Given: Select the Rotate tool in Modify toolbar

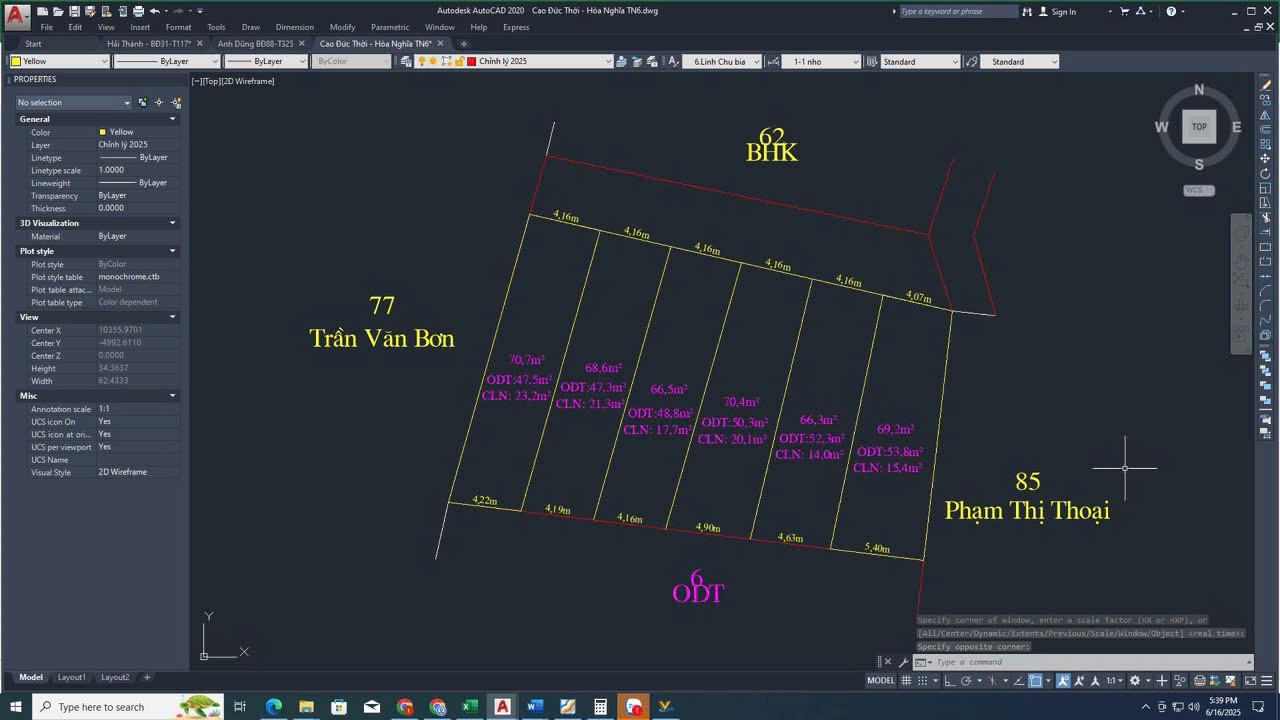Looking at the screenshot, I should click(x=1266, y=174).
